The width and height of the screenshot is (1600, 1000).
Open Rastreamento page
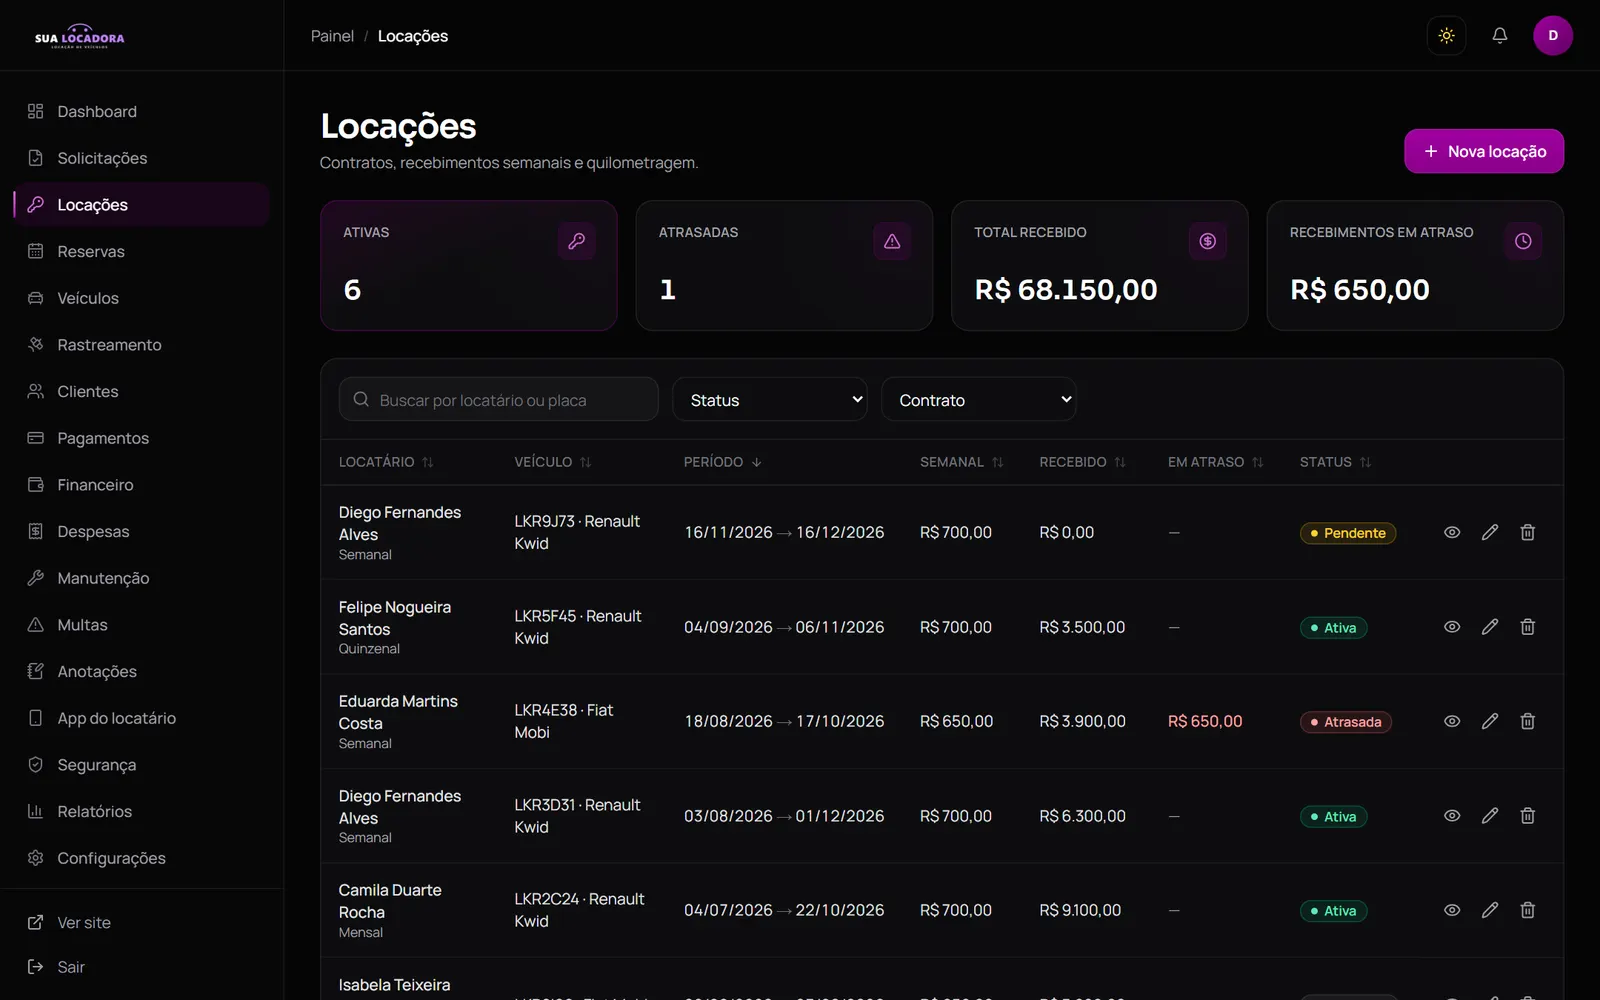pyautogui.click(x=142, y=345)
